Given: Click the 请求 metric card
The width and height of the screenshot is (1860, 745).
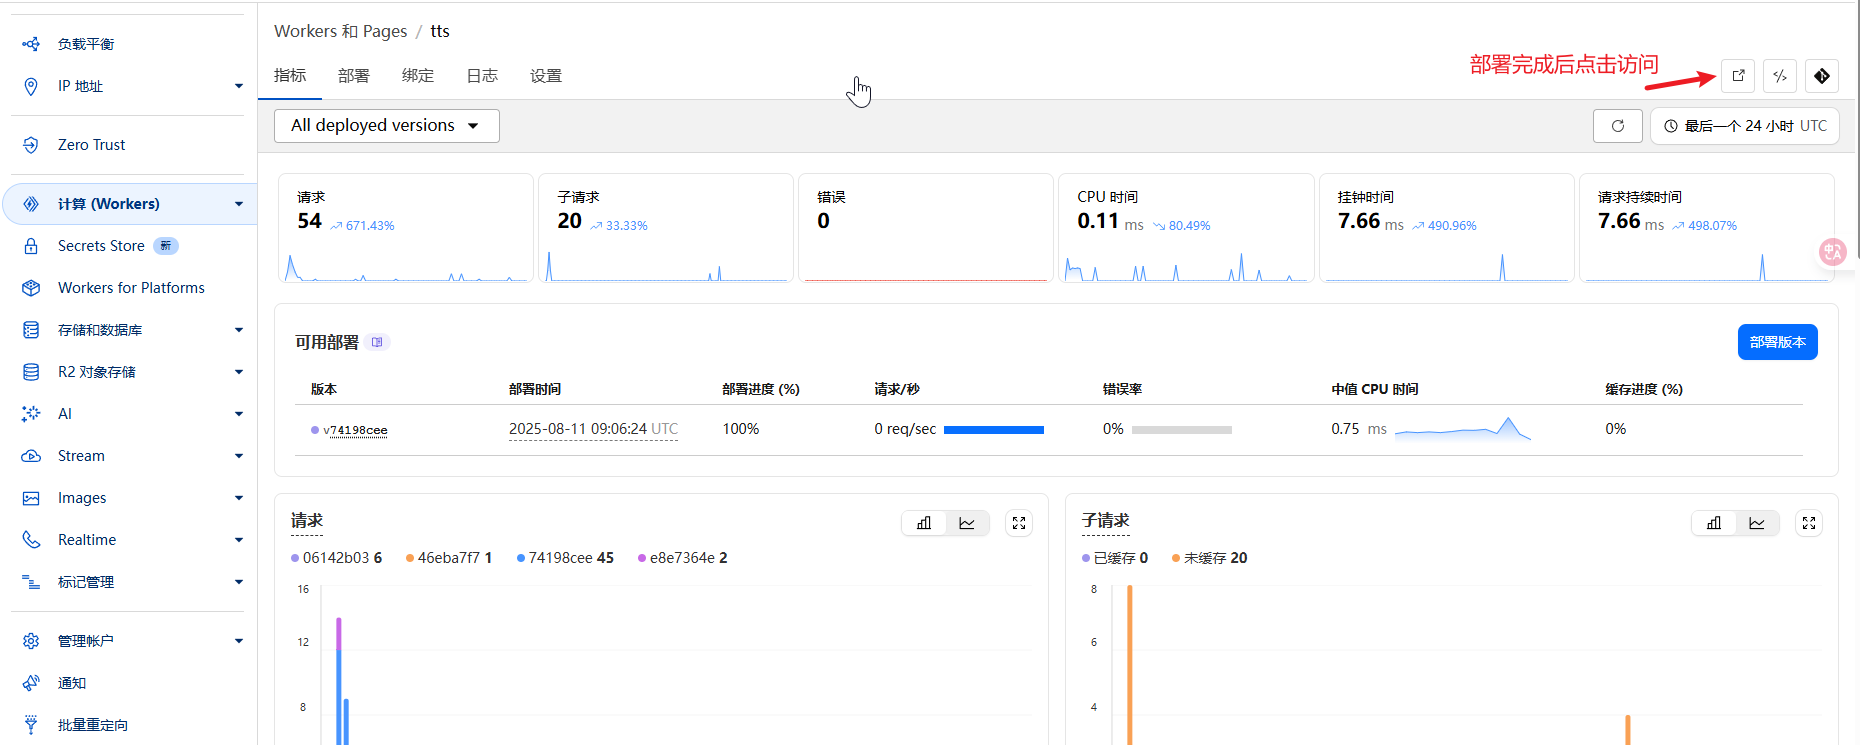Looking at the screenshot, I should (406, 228).
